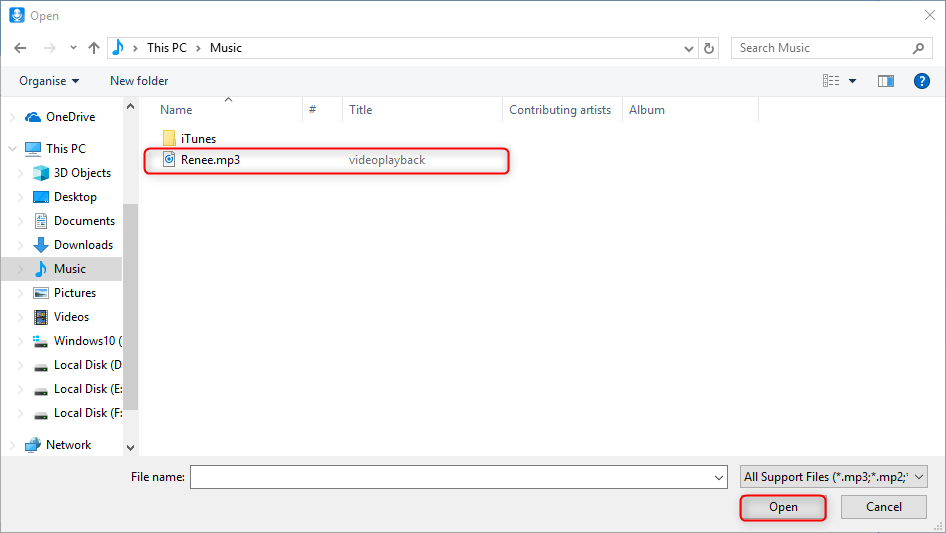Toggle the preview pane icon

click(x=885, y=81)
